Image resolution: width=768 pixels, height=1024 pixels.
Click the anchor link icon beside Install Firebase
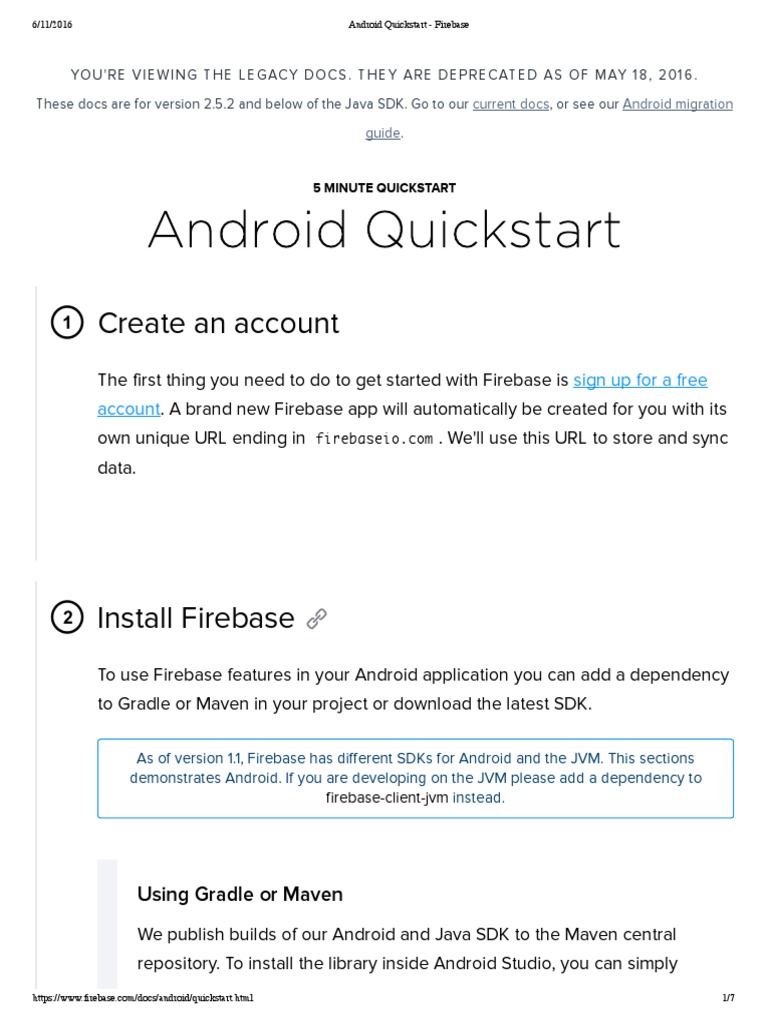click(x=316, y=619)
